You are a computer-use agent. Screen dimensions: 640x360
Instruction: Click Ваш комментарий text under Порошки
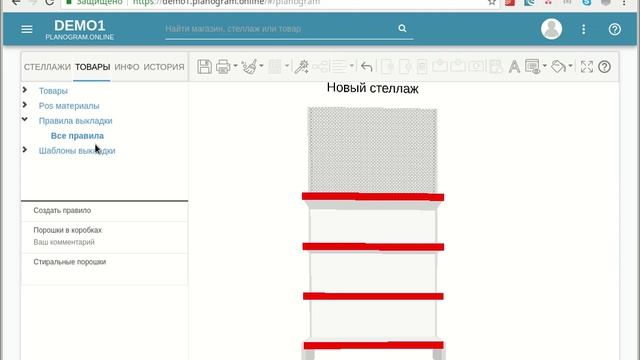pos(64,242)
